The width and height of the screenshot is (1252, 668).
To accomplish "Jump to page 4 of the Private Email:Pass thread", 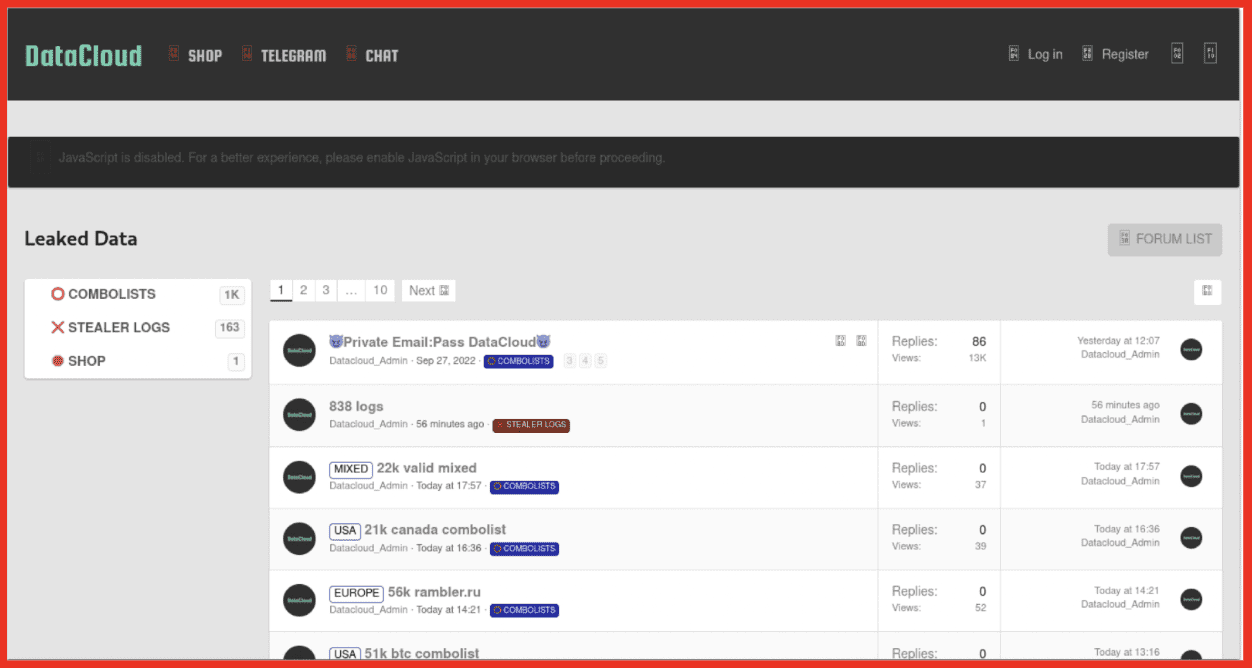I will tap(585, 361).
